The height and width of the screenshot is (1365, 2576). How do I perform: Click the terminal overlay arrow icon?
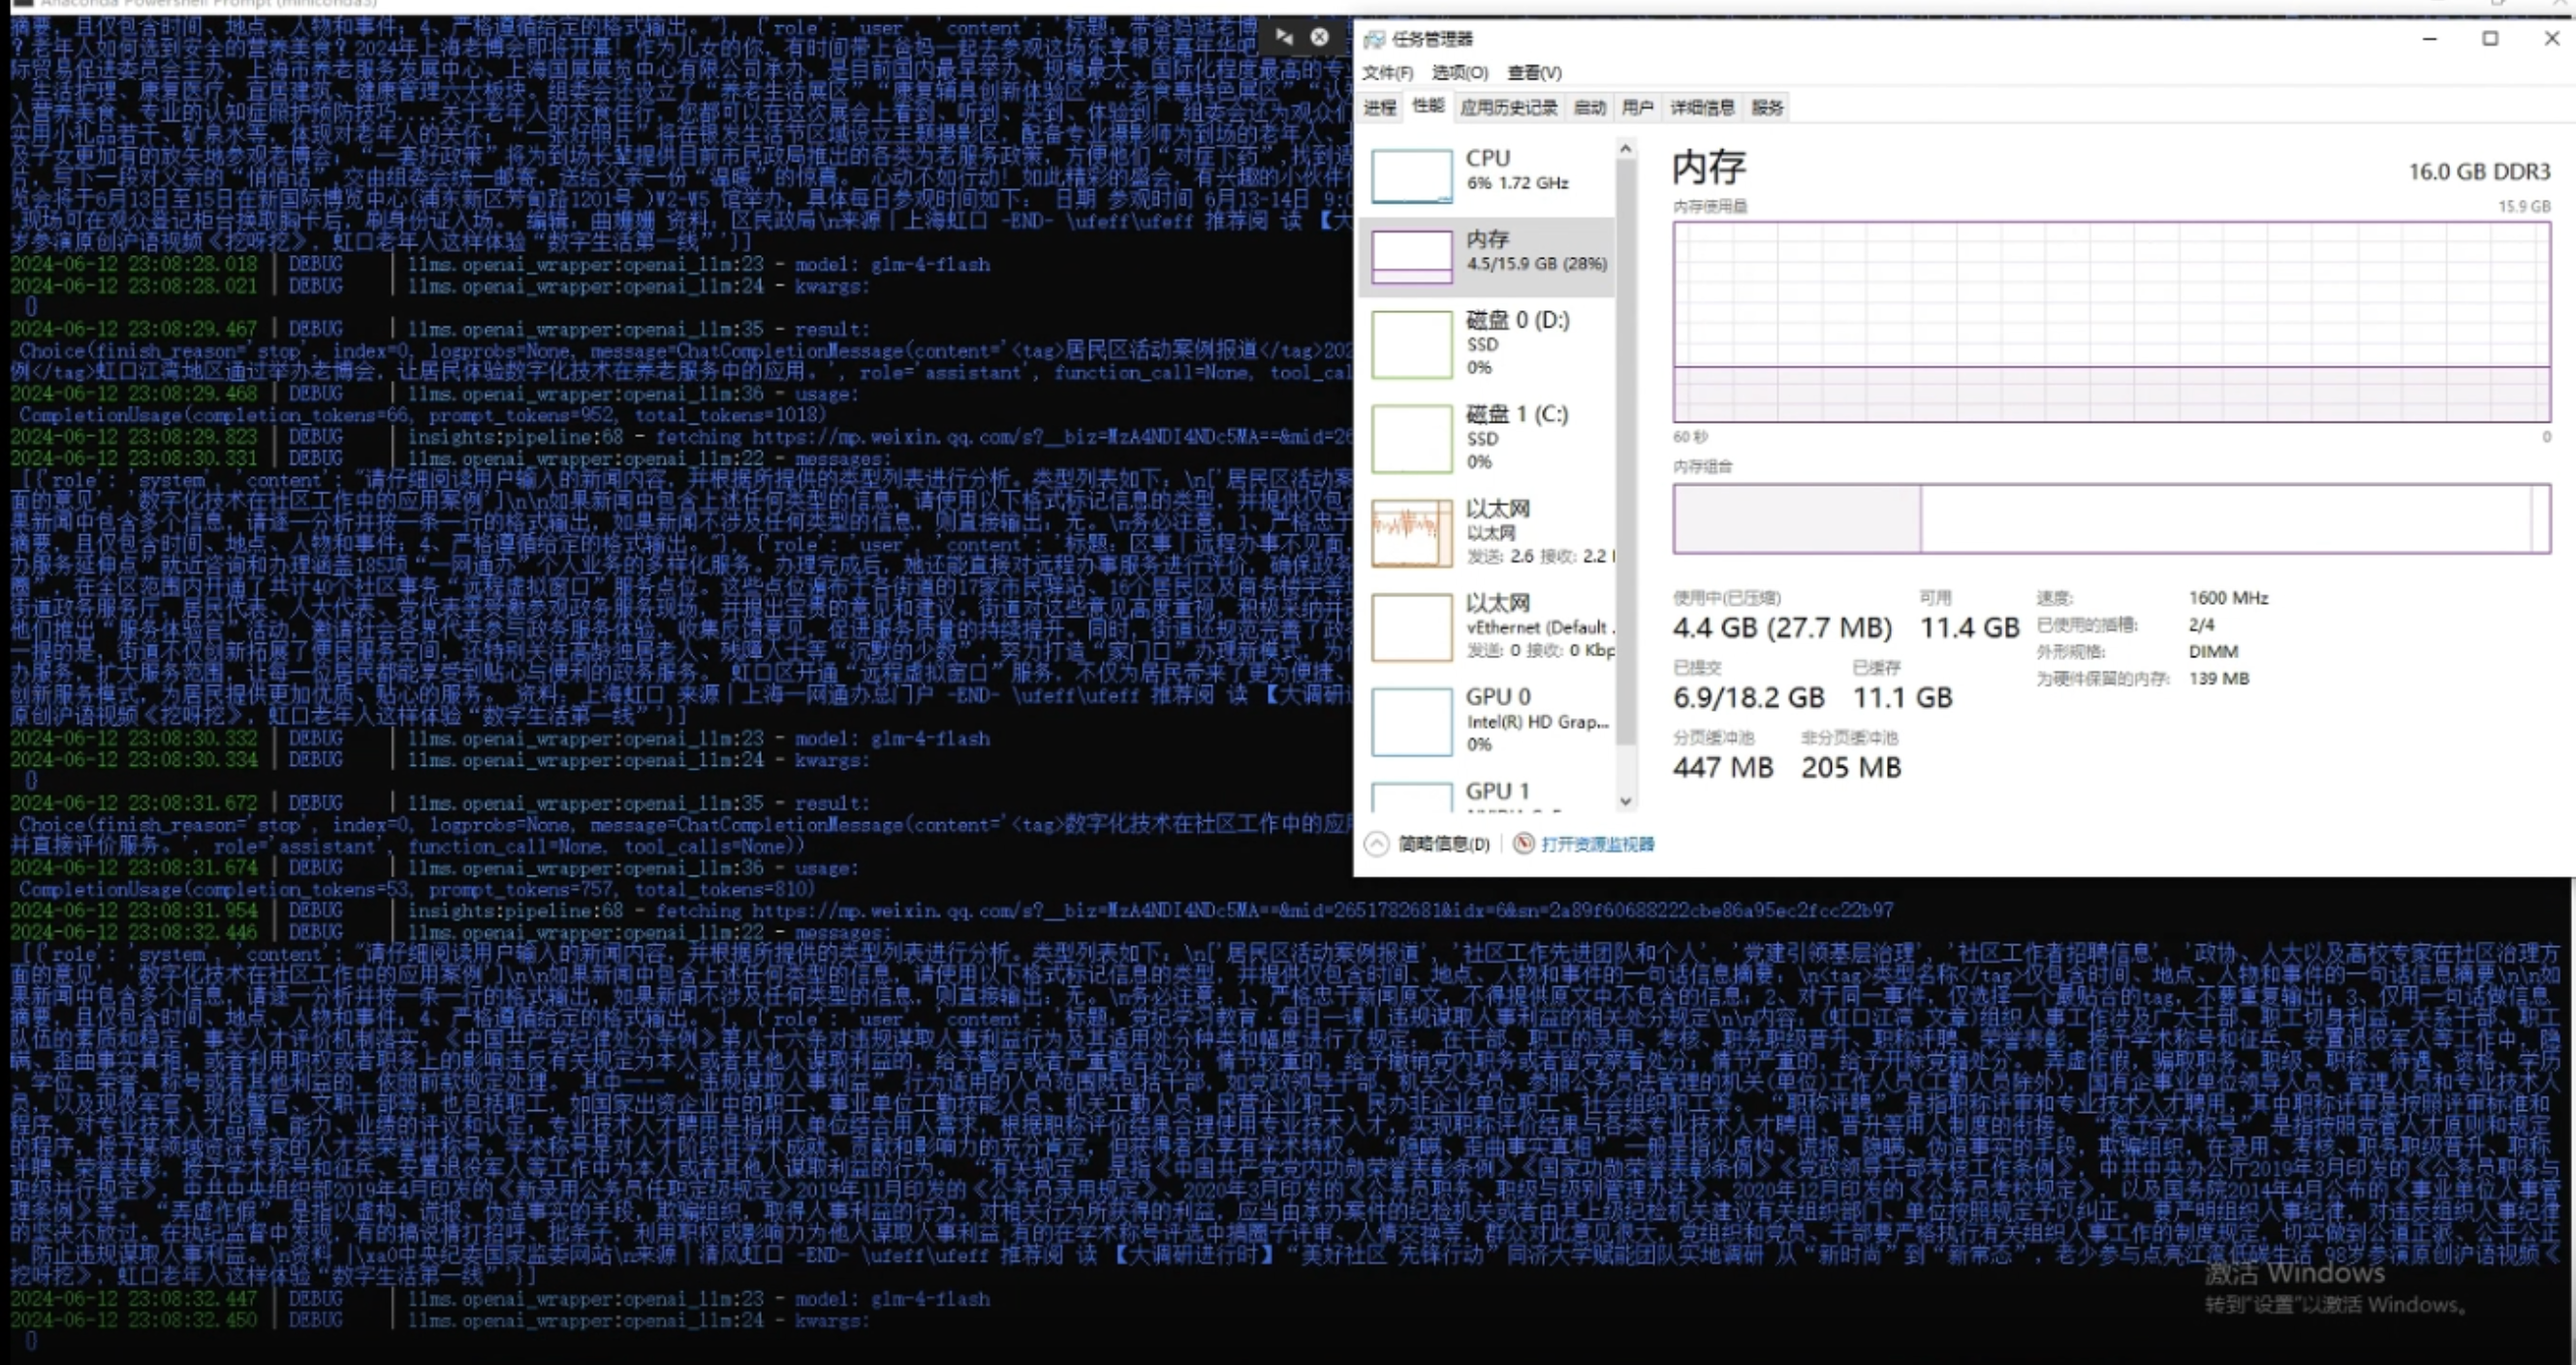(1284, 37)
